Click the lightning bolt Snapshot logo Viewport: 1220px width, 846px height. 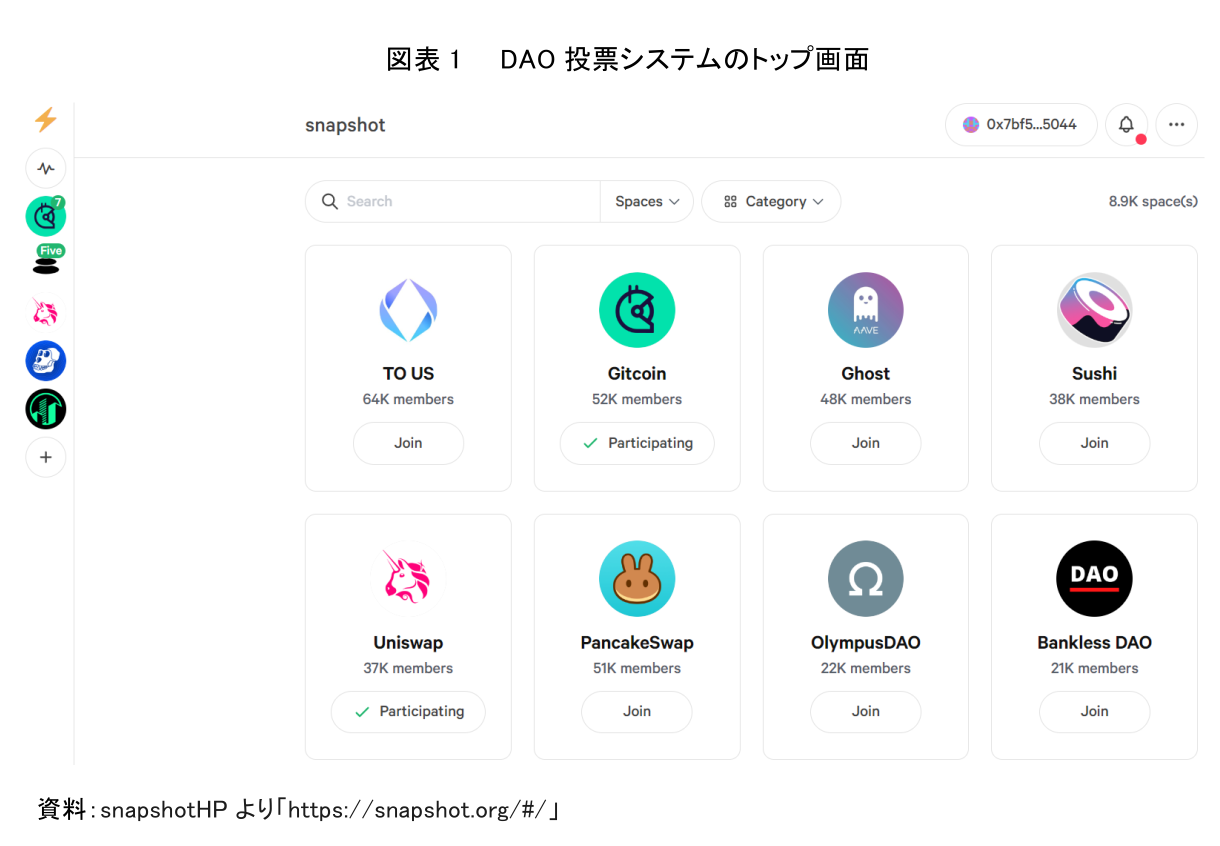[45, 120]
